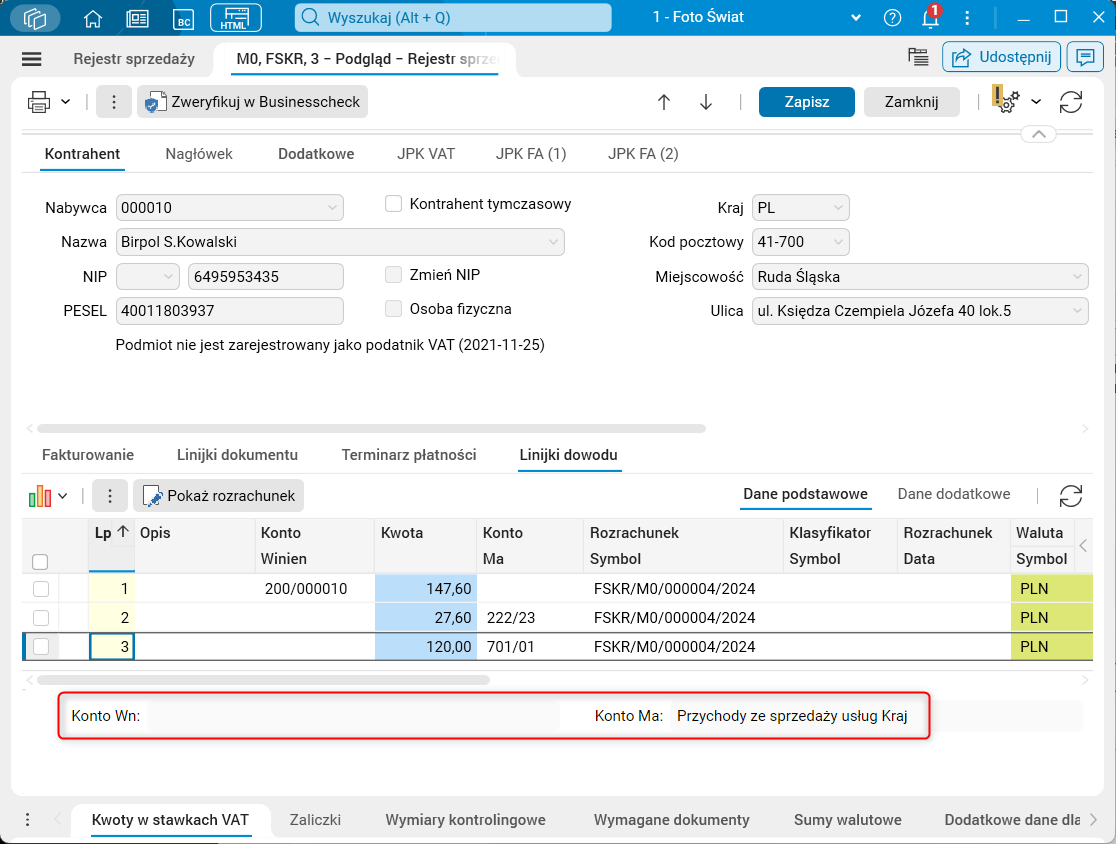
Task: Click the help question mark icon
Action: tap(892, 18)
